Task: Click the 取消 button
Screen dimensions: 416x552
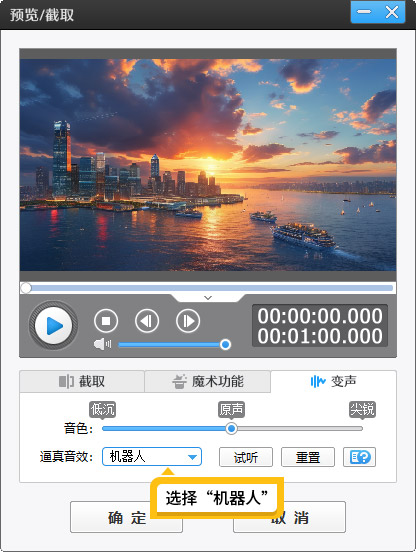Action: point(289,518)
